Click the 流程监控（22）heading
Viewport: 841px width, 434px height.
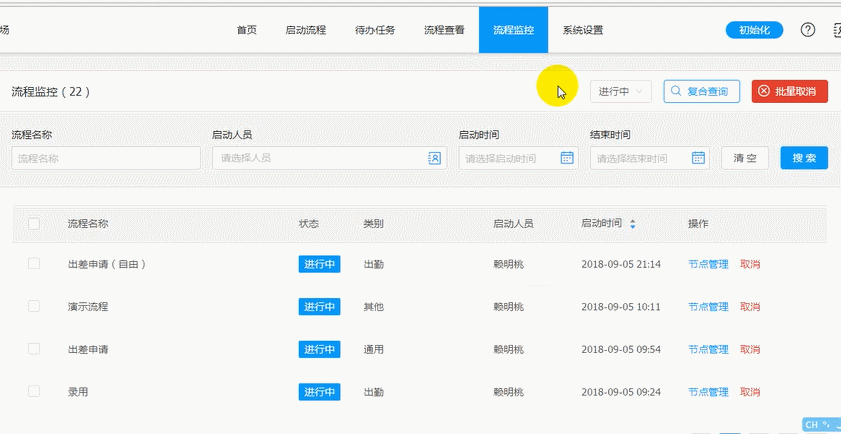(51, 92)
